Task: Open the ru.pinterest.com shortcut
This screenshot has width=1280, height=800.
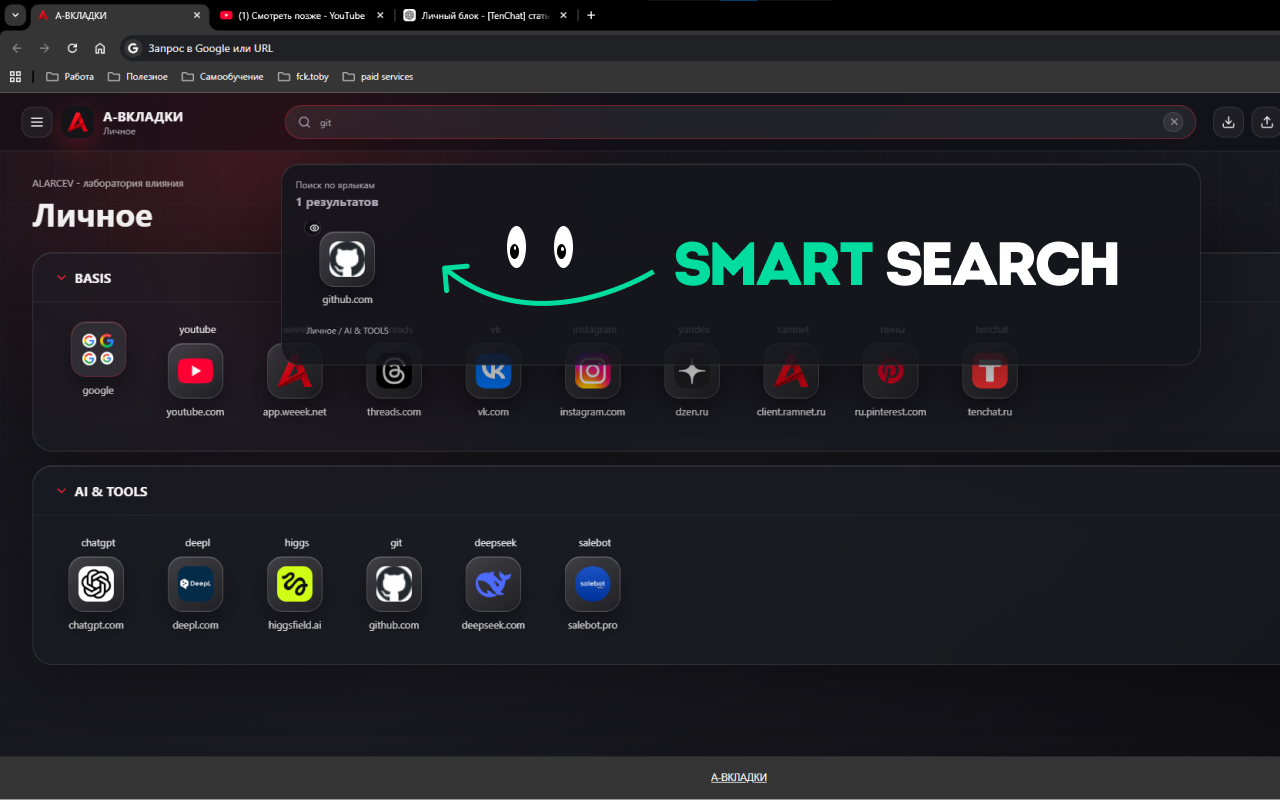Action: (890, 371)
